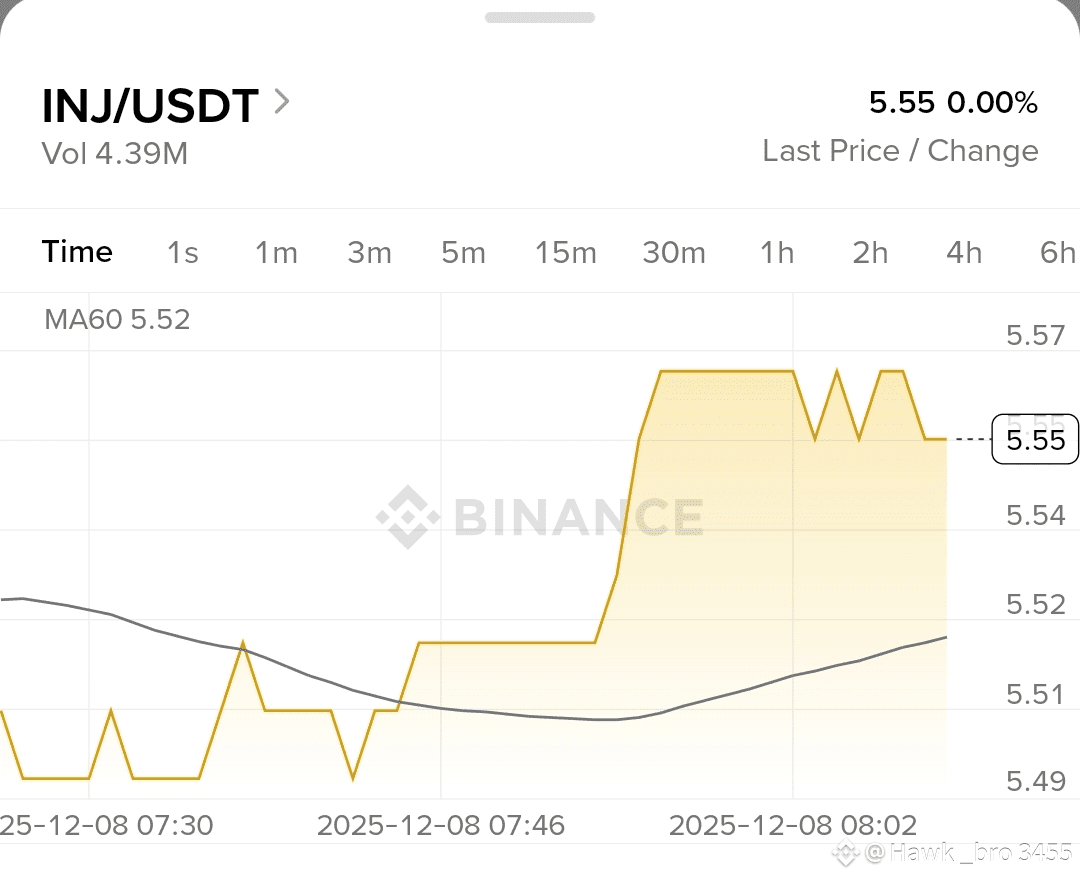Toggle Last Price / Change display

[x=900, y=151]
